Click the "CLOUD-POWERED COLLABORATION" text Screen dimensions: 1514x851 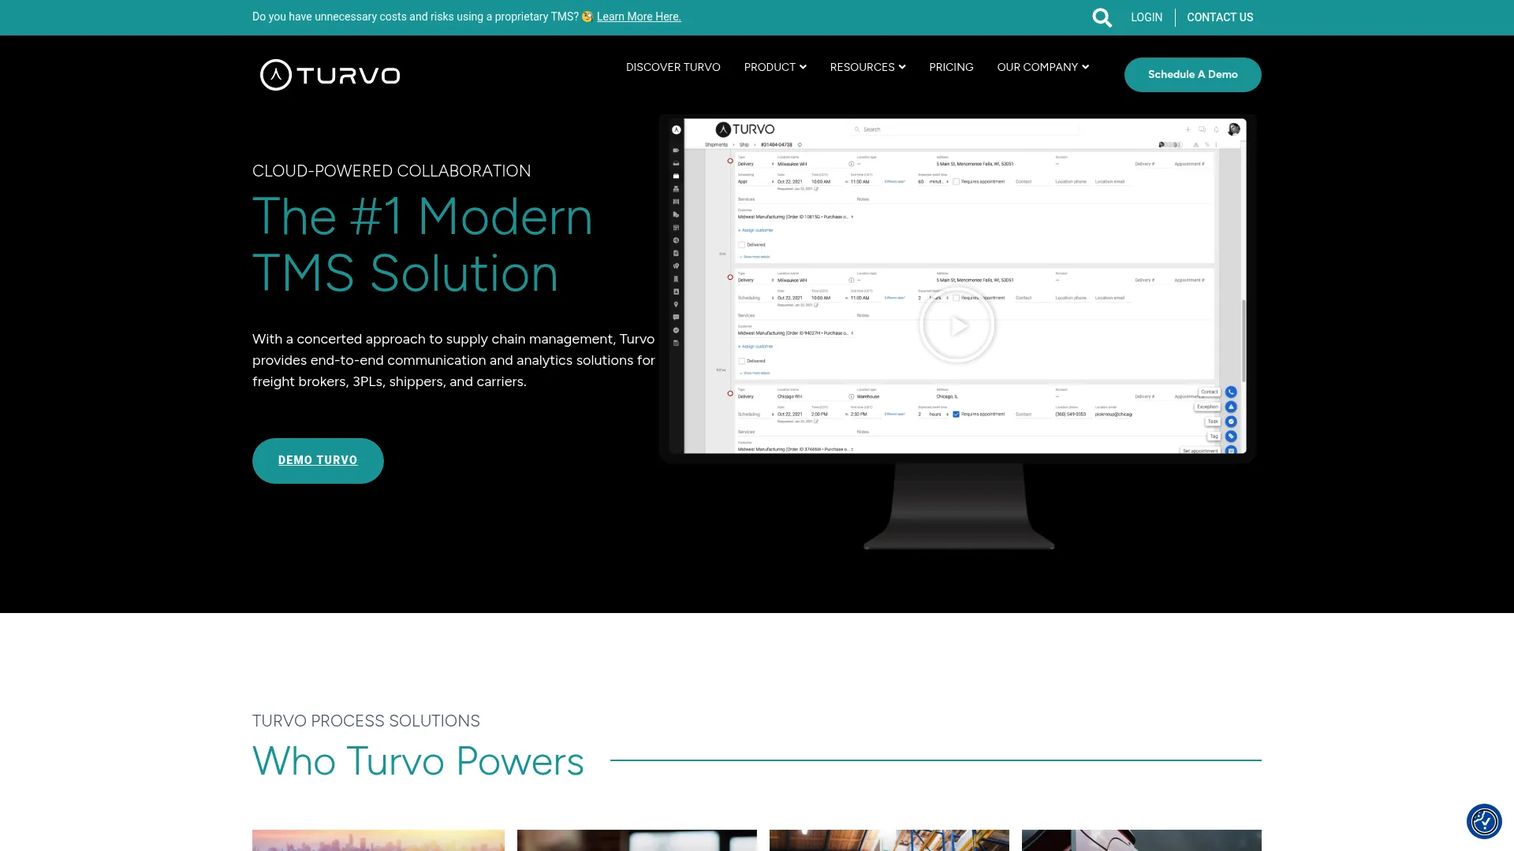tap(392, 171)
